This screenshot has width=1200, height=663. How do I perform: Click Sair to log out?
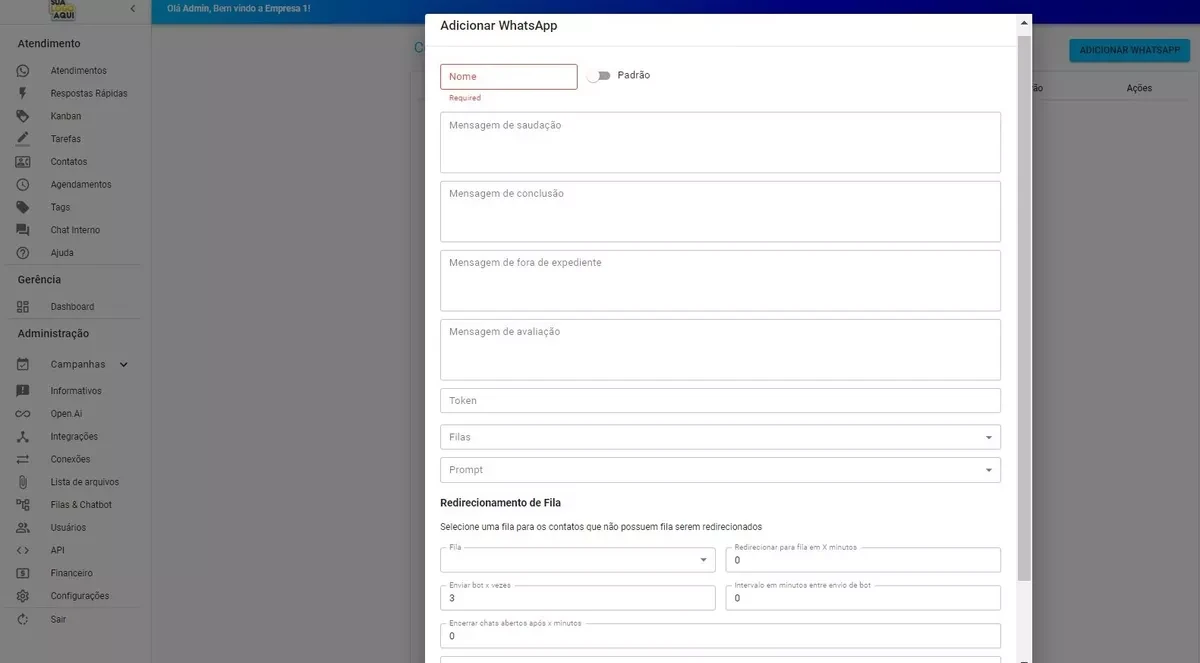pos(58,618)
